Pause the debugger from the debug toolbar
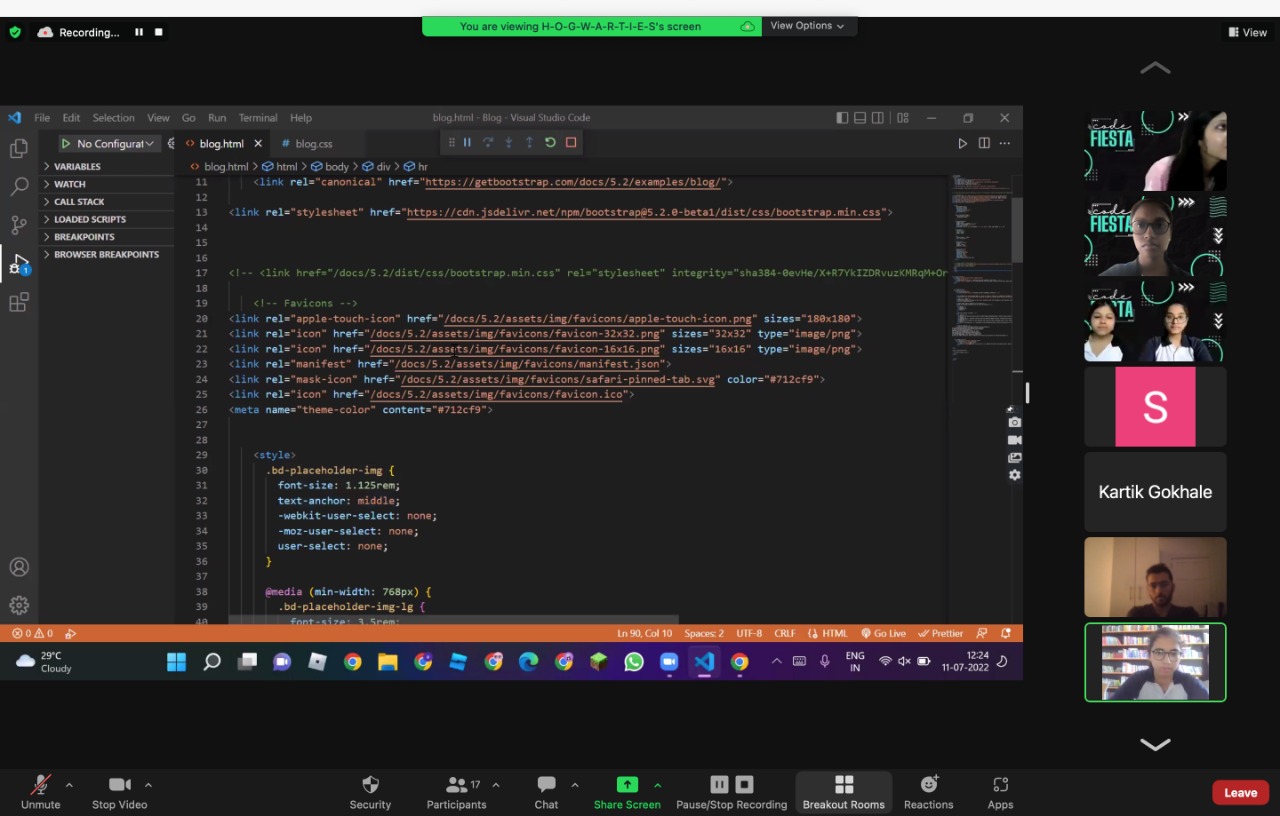This screenshot has height=816, width=1280. [467, 143]
